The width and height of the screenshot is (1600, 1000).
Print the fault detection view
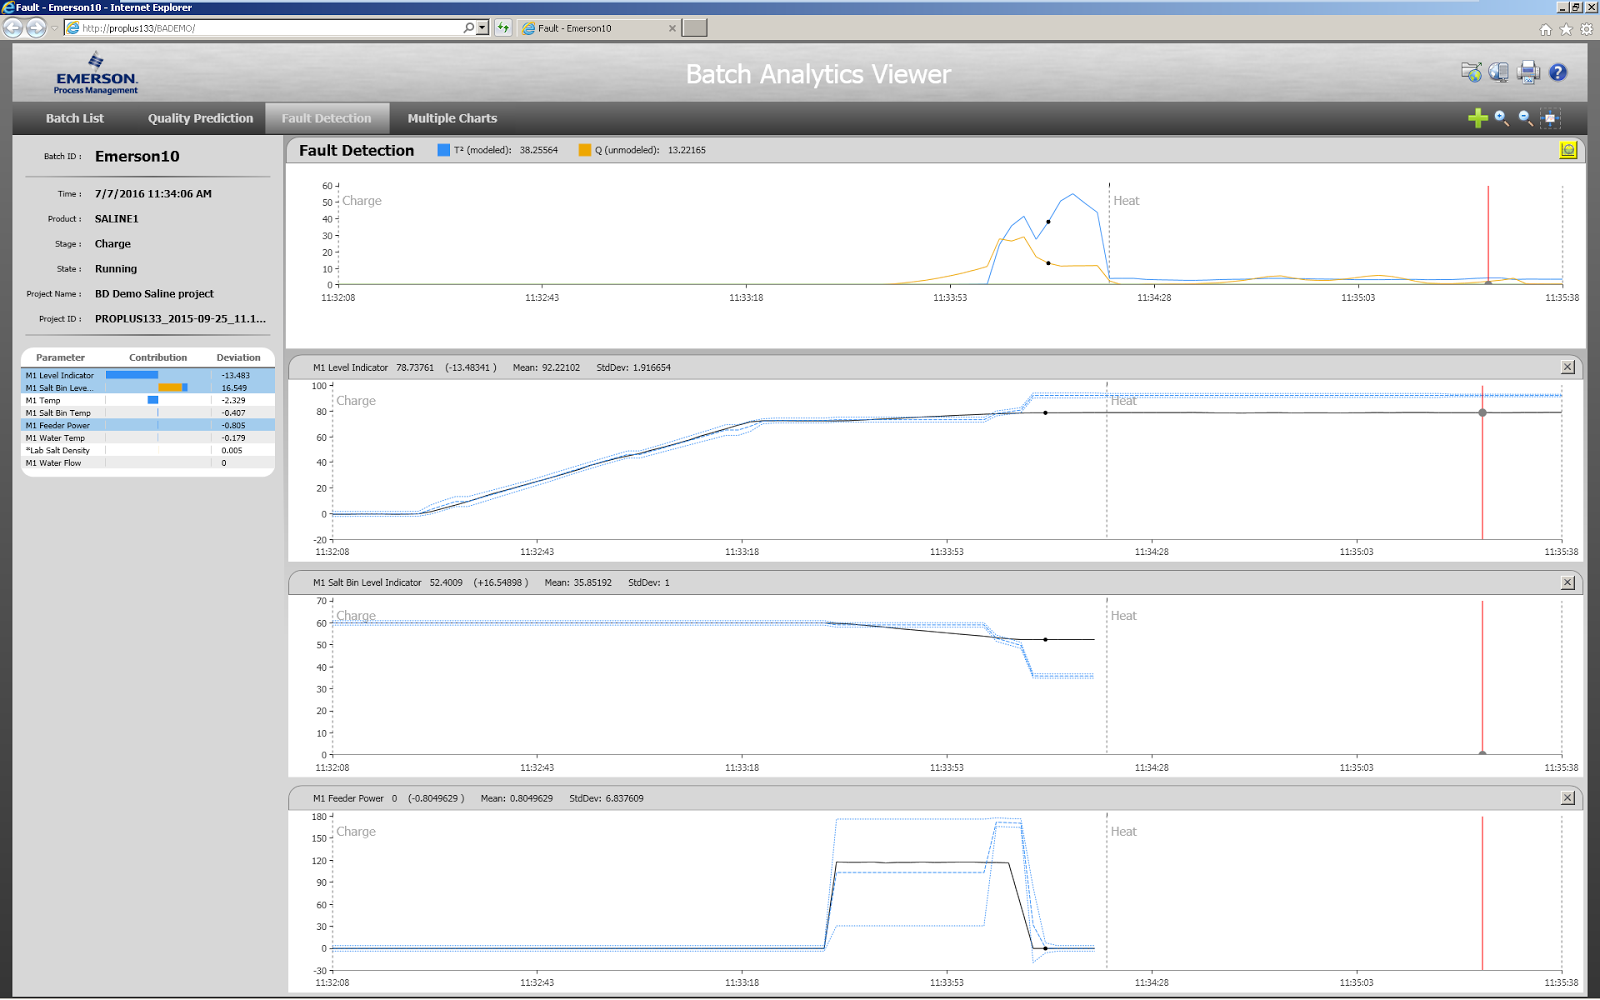1526,71
